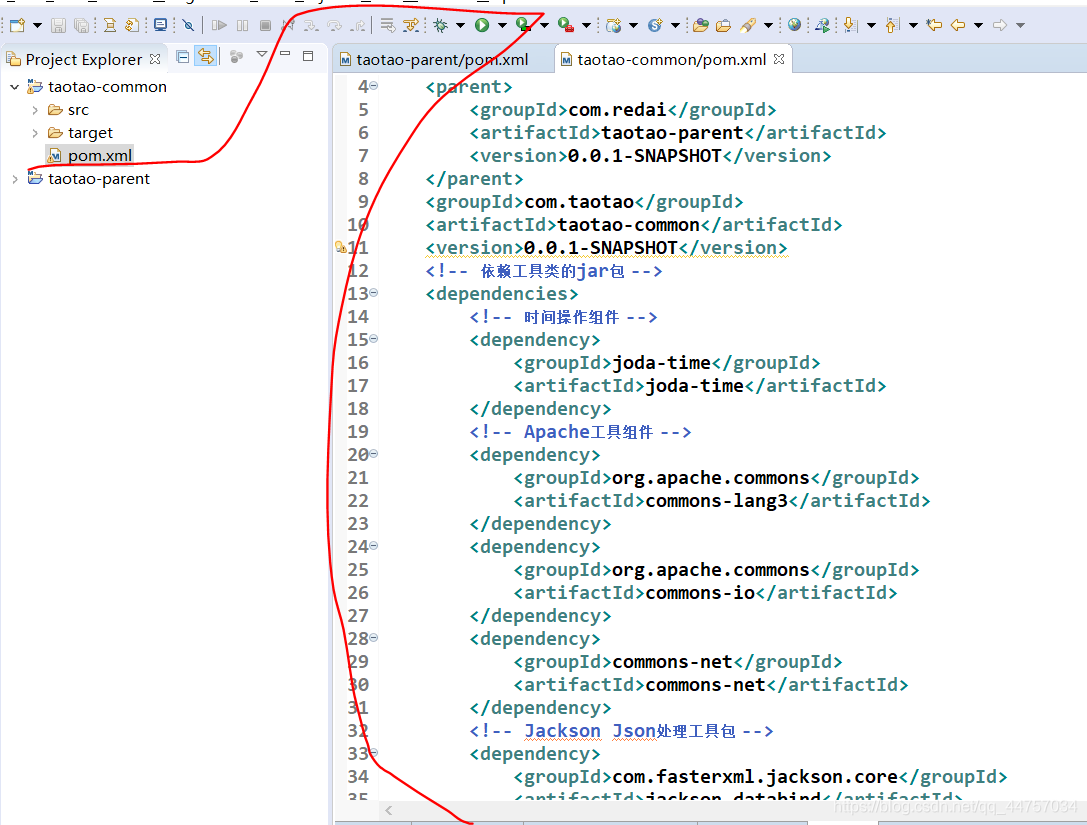1087x825 pixels.
Task: Close the taotao-common/pom.xml tab
Action: 779,59
